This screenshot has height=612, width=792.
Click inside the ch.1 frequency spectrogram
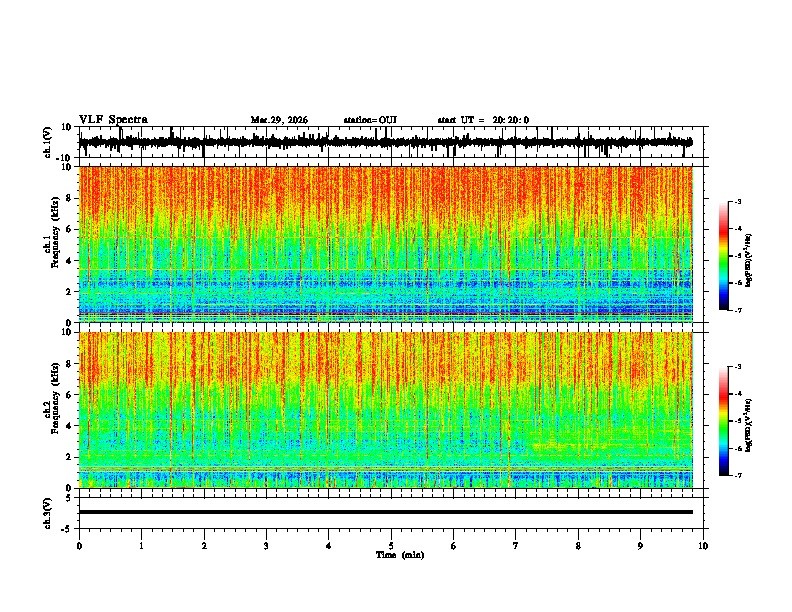pos(386,244)
